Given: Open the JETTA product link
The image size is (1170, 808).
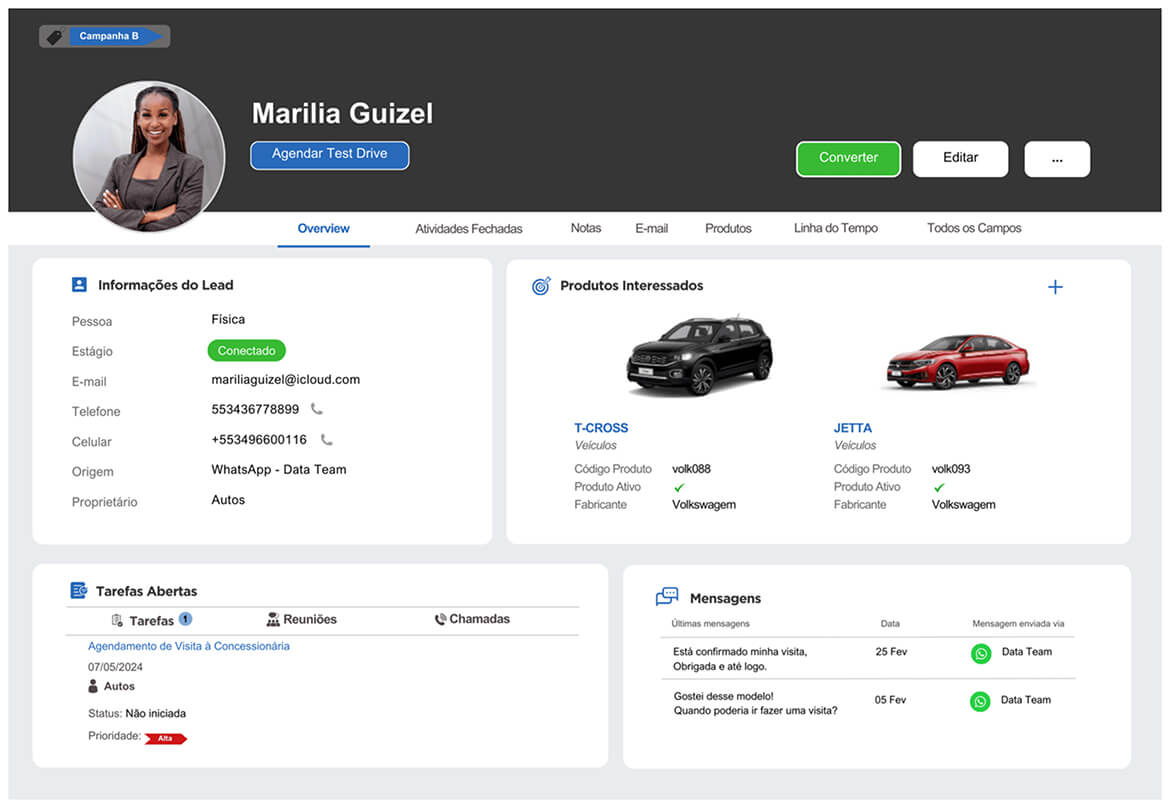Looking at the screenshot, I should (852, 428).
